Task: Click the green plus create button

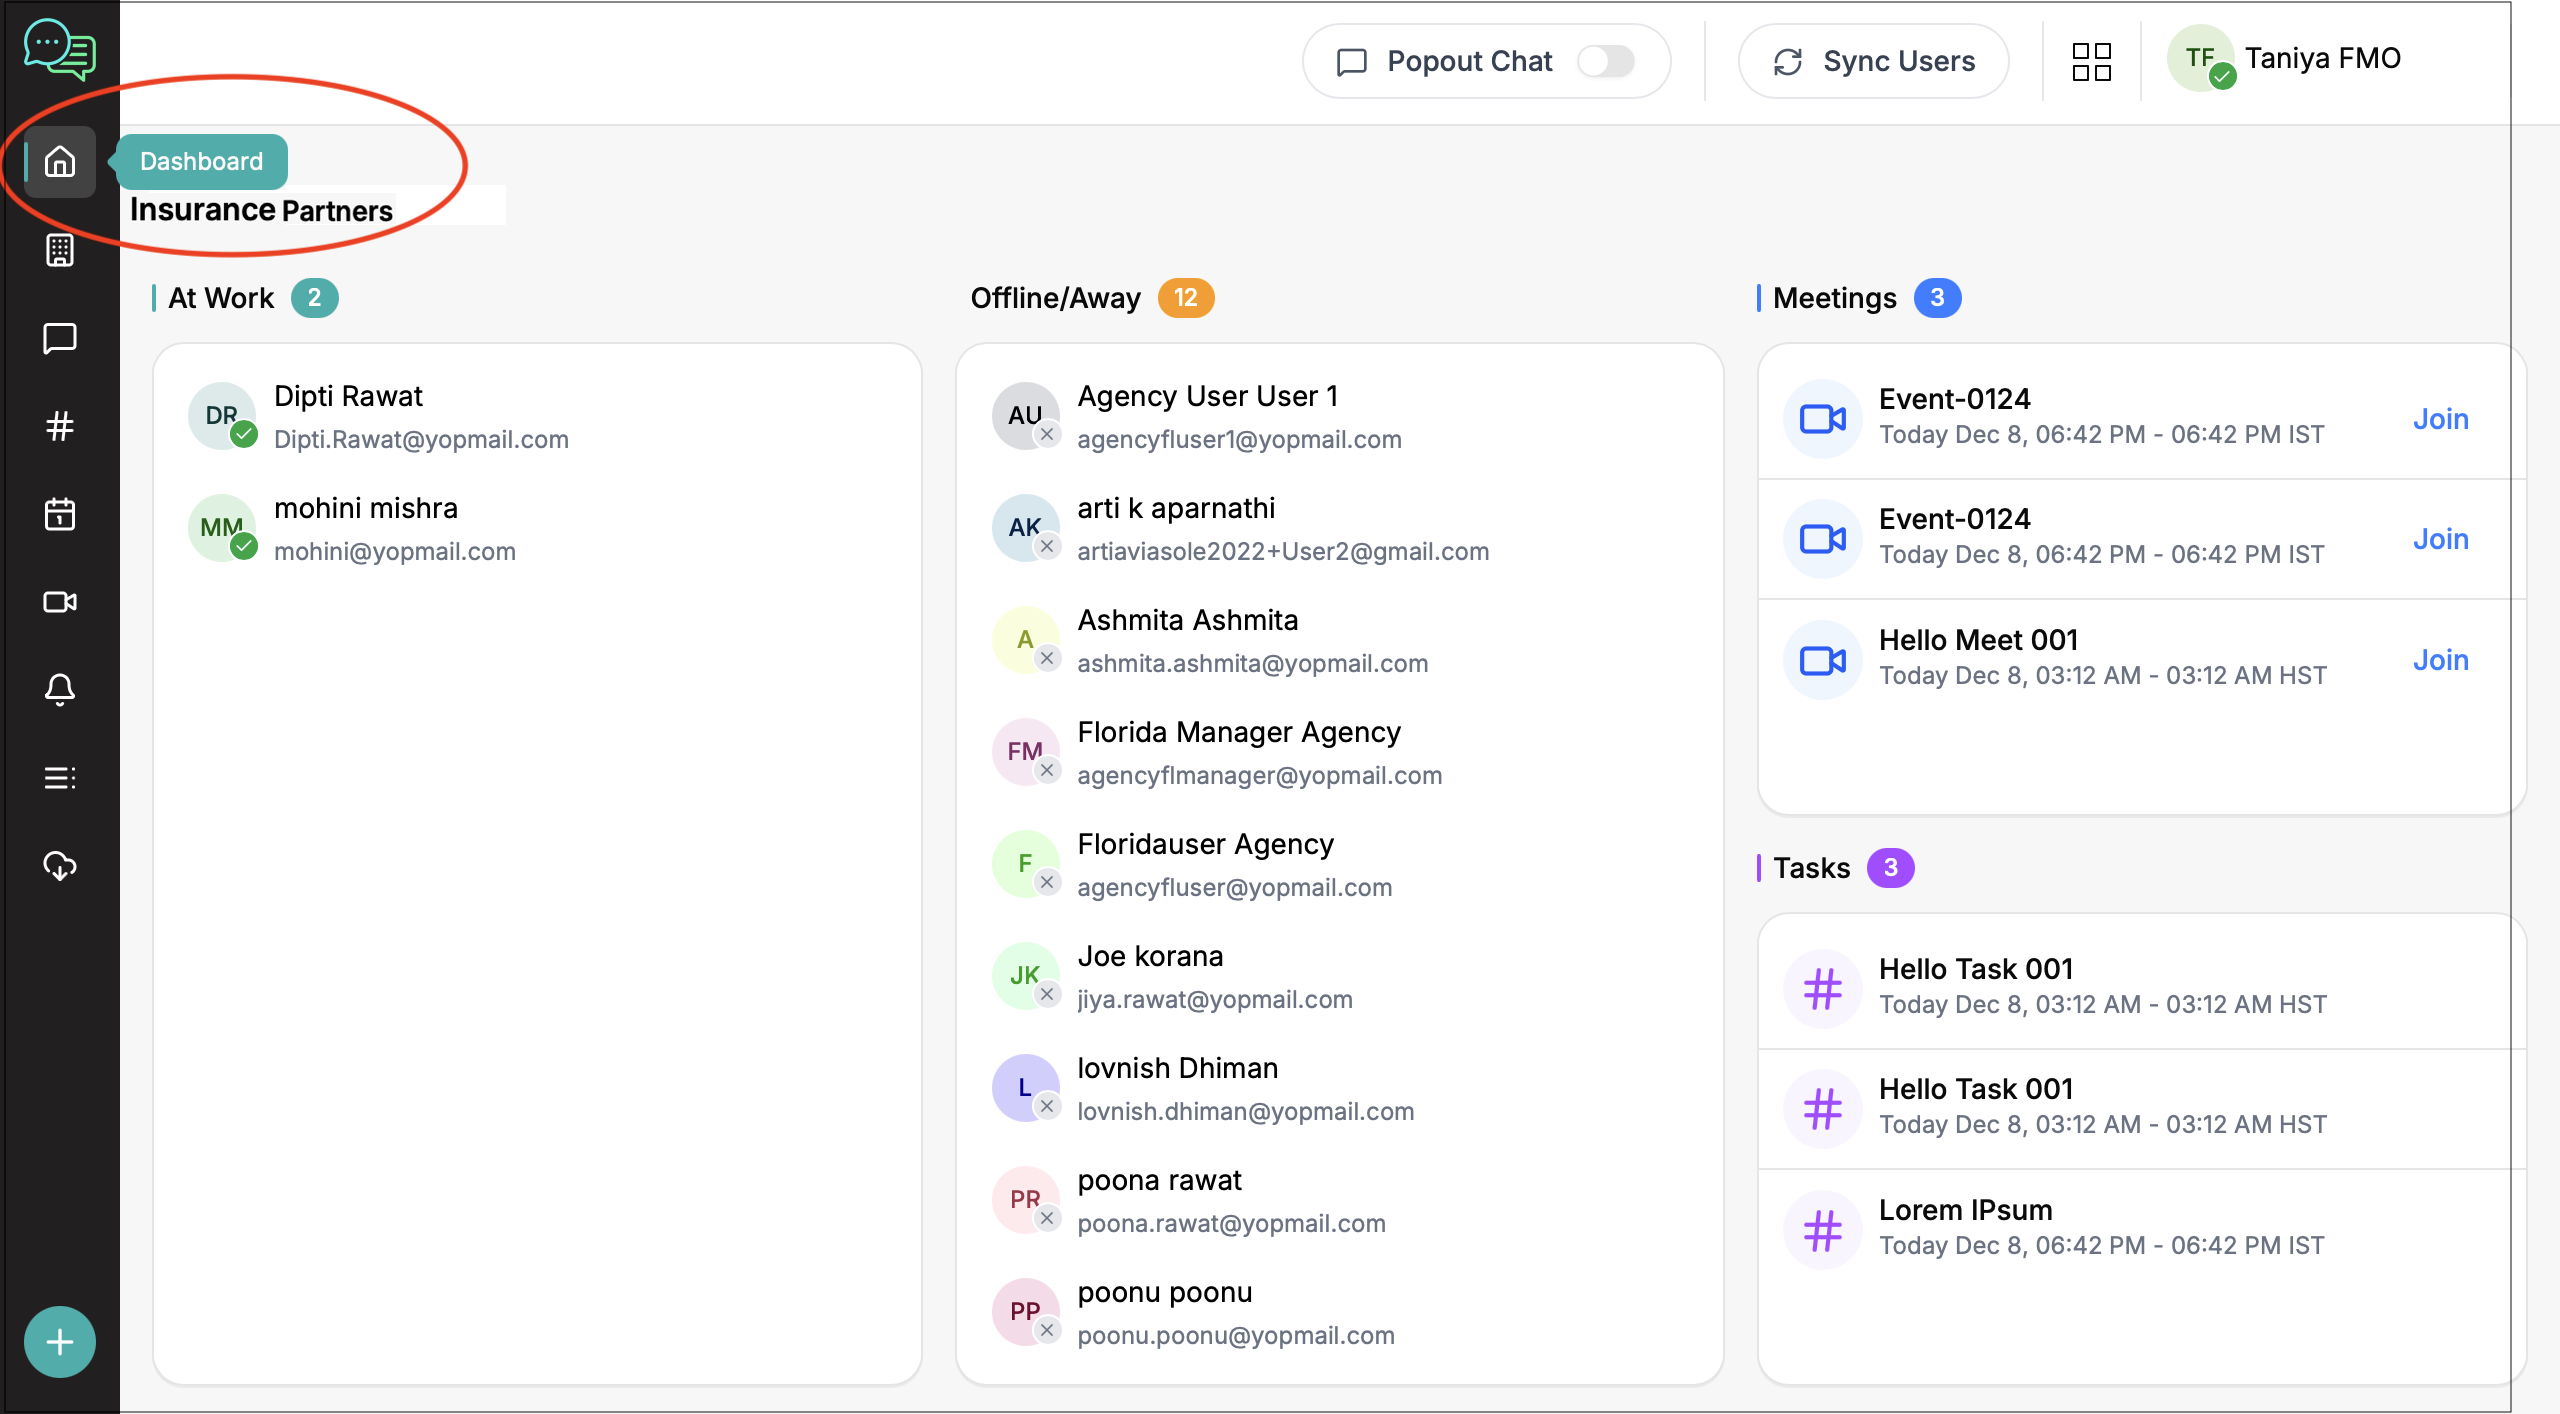Action: [60, 1342]
